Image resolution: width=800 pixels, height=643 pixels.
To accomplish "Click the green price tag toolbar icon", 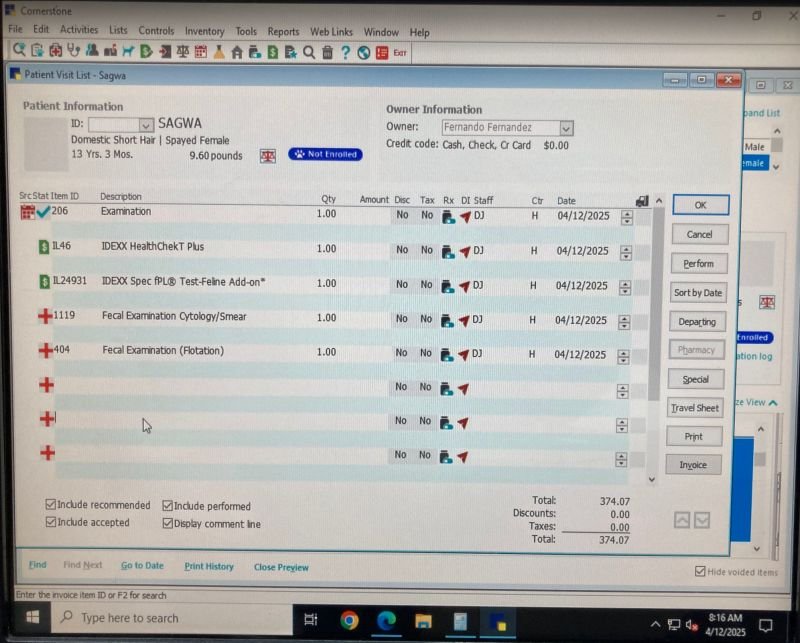I will pyautogui.click(x=146, y=51).
